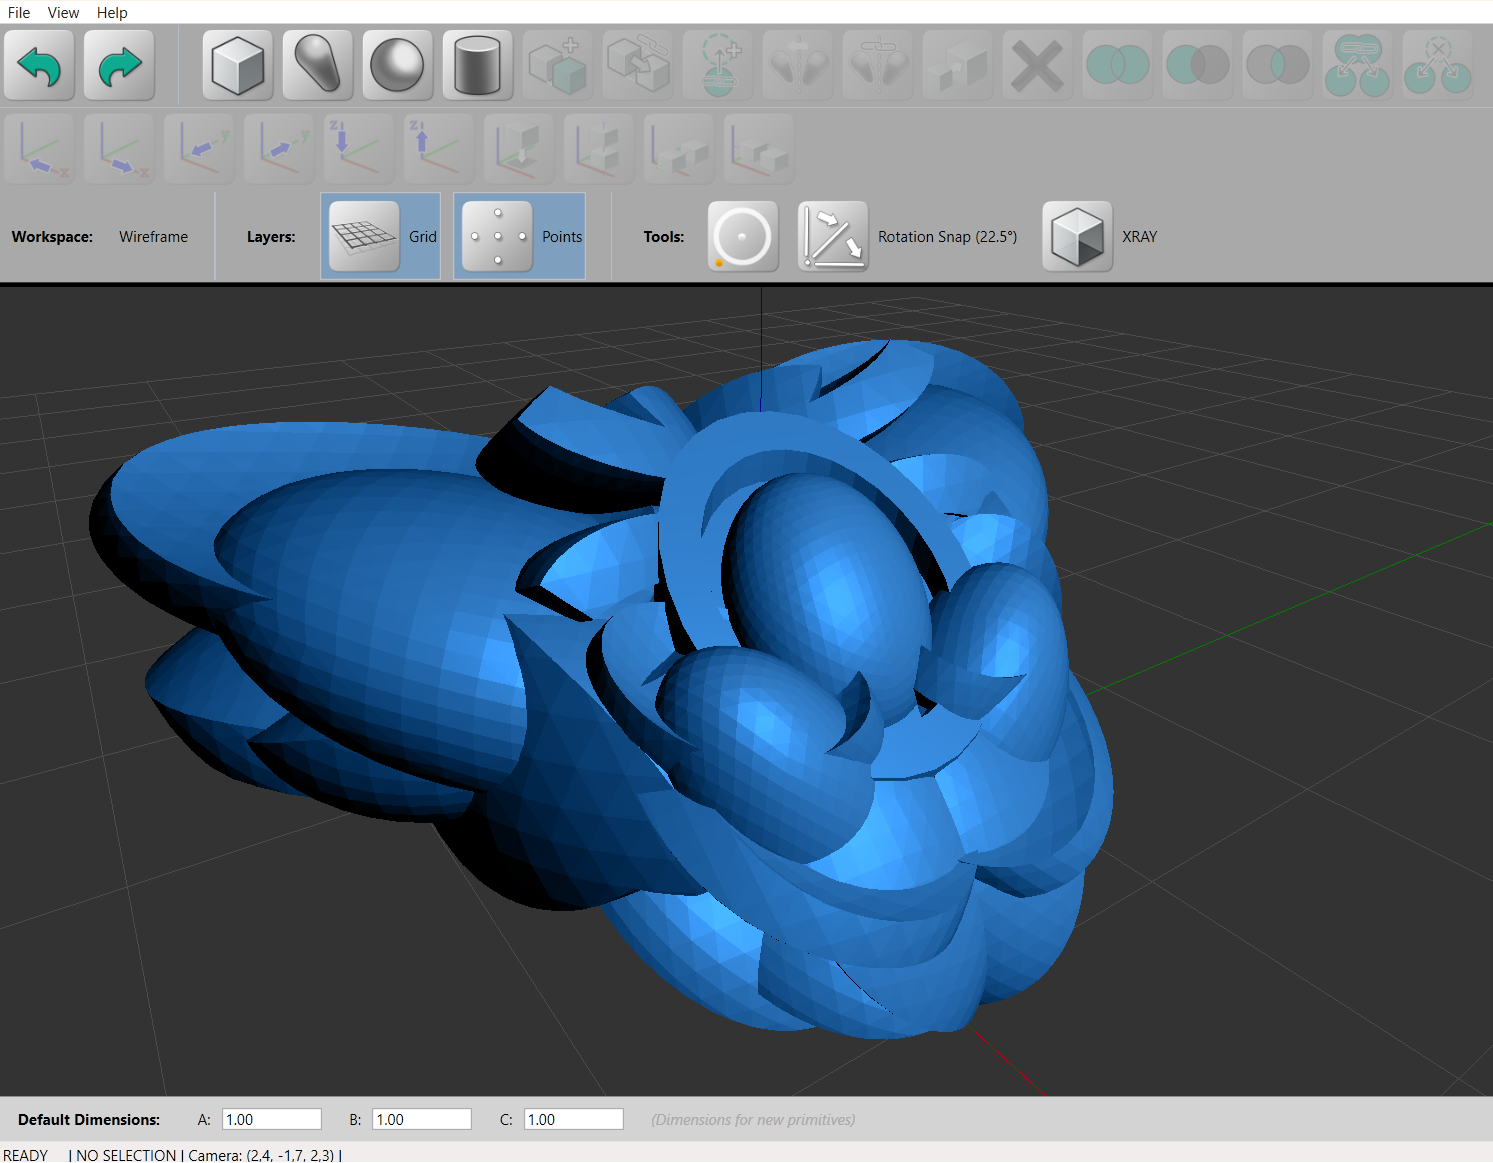Click the Rotation Snap (22.5°) label
Viewport: 1493px width, 1163px height.
tap(947, 236)
